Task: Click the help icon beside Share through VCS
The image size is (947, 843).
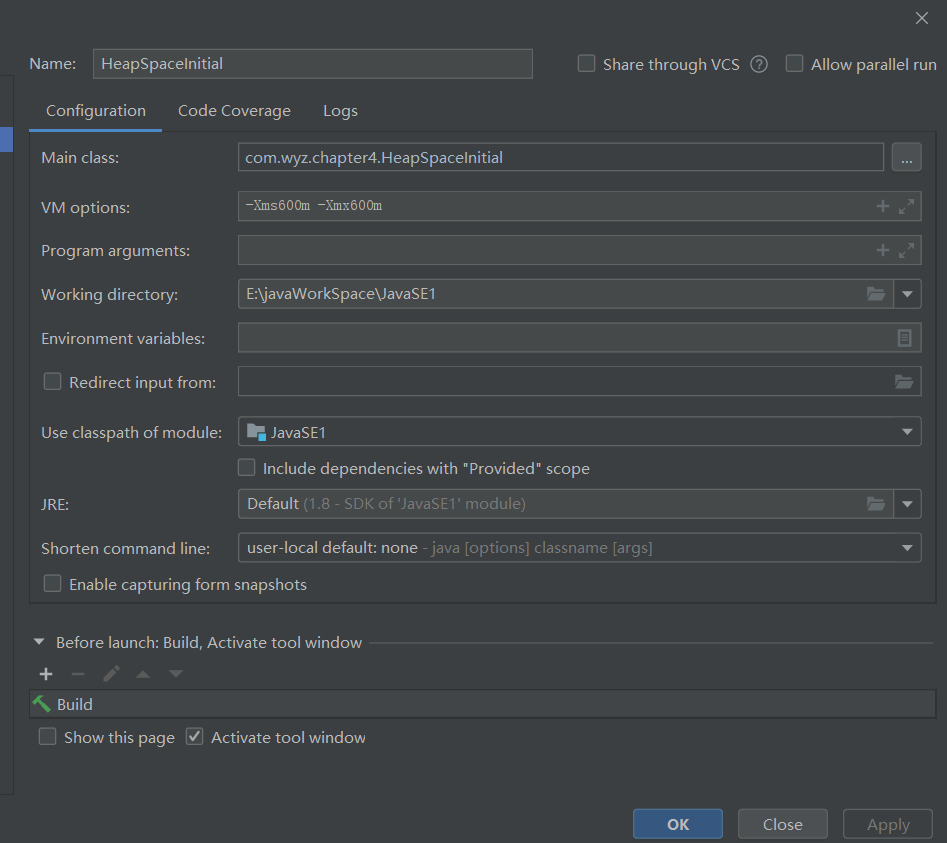Action: (759, 64)
